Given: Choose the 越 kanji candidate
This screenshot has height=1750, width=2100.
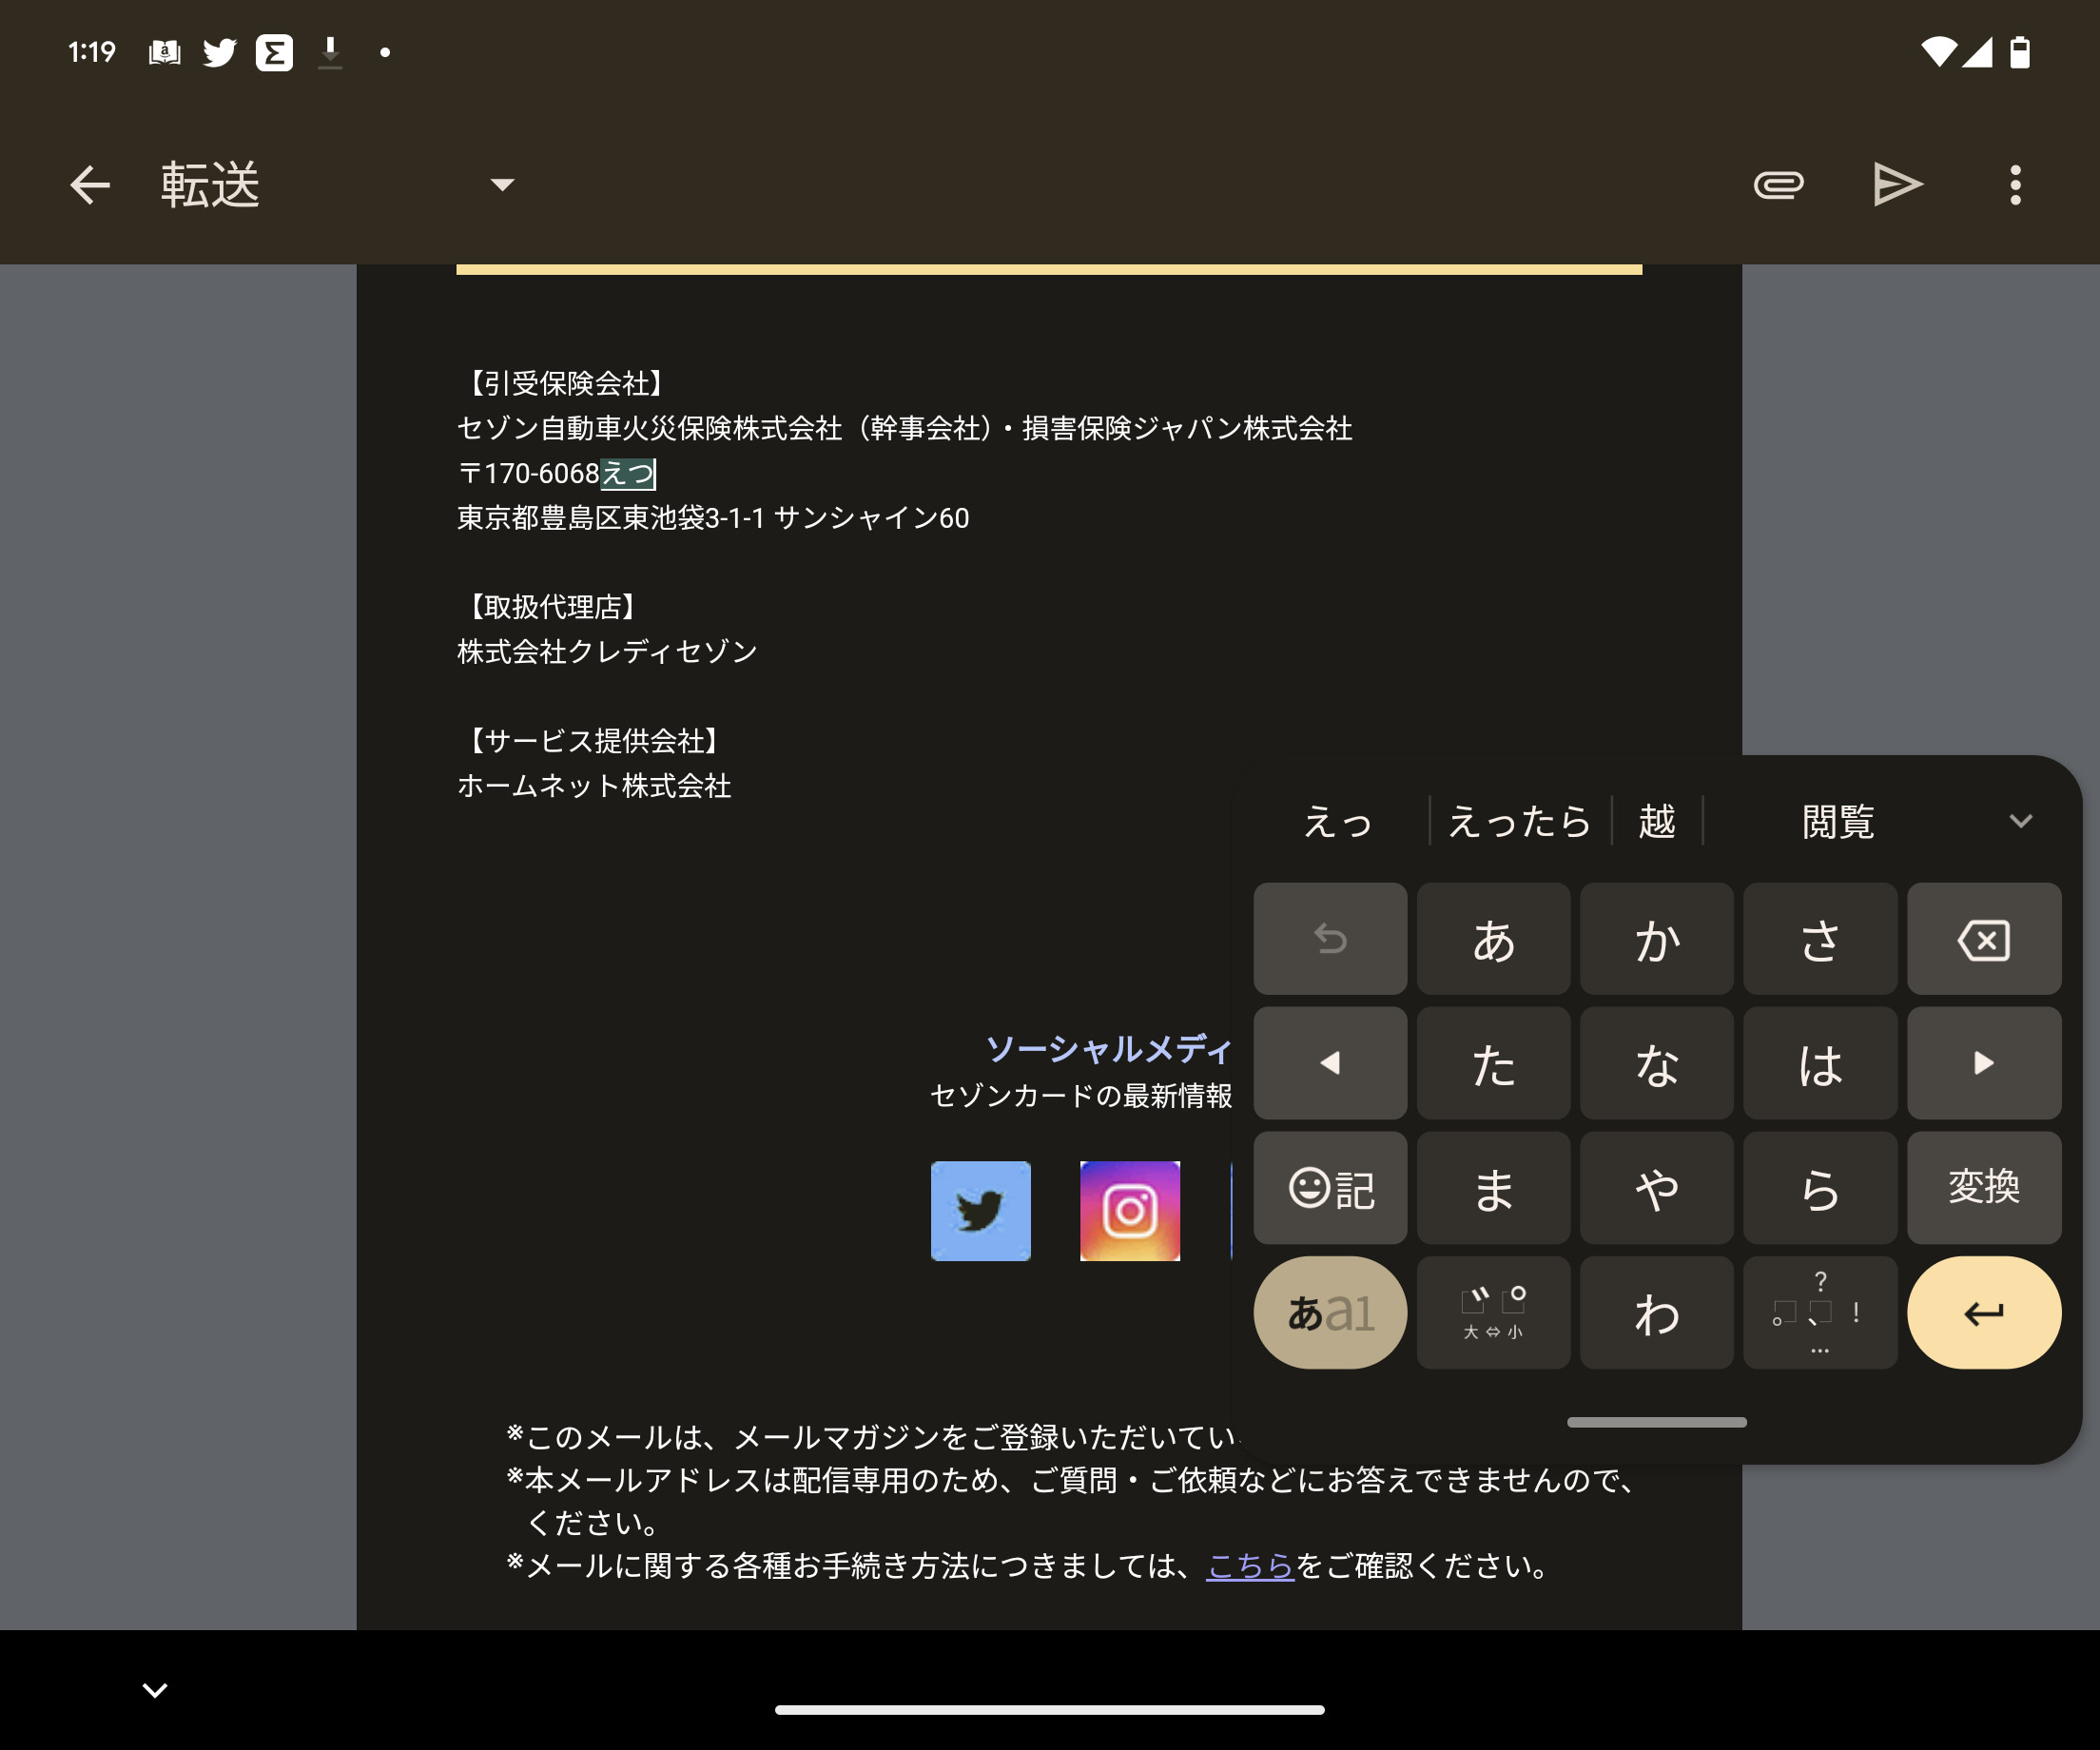Looking at the screenshot, I should [1656, 822].
